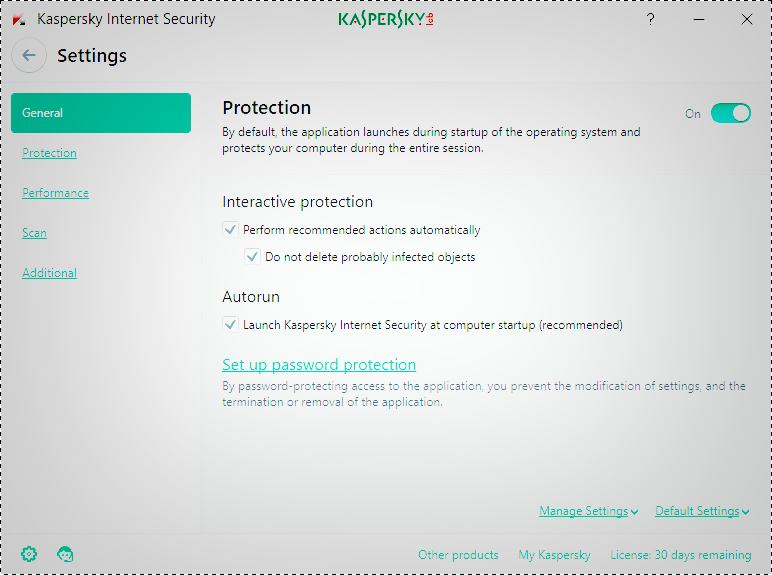This screenshot has height=575, width=772.
Task: Open help with the question mark icon
Action: pos(651,19)
